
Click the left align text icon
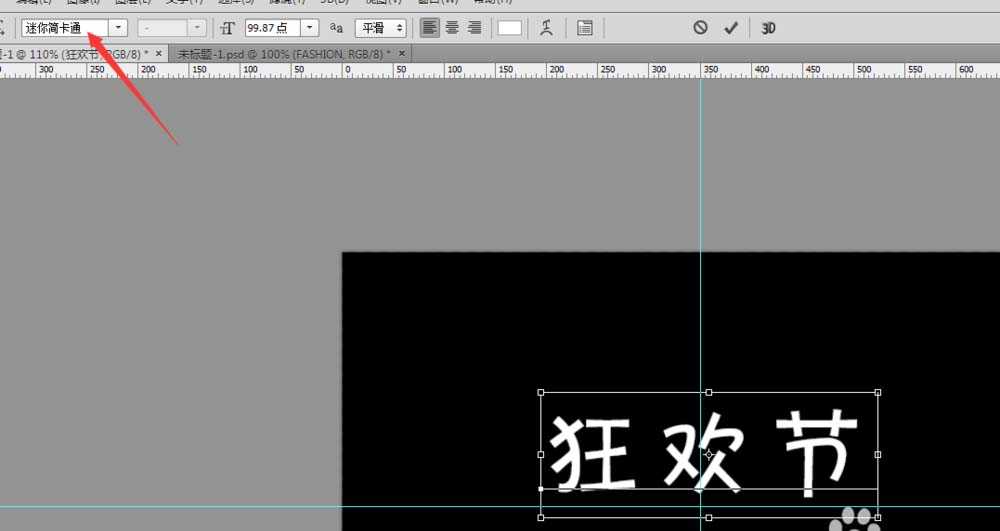pos(429,28)
